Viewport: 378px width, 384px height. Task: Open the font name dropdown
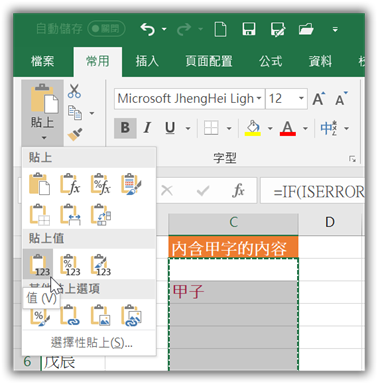[259, 99]
